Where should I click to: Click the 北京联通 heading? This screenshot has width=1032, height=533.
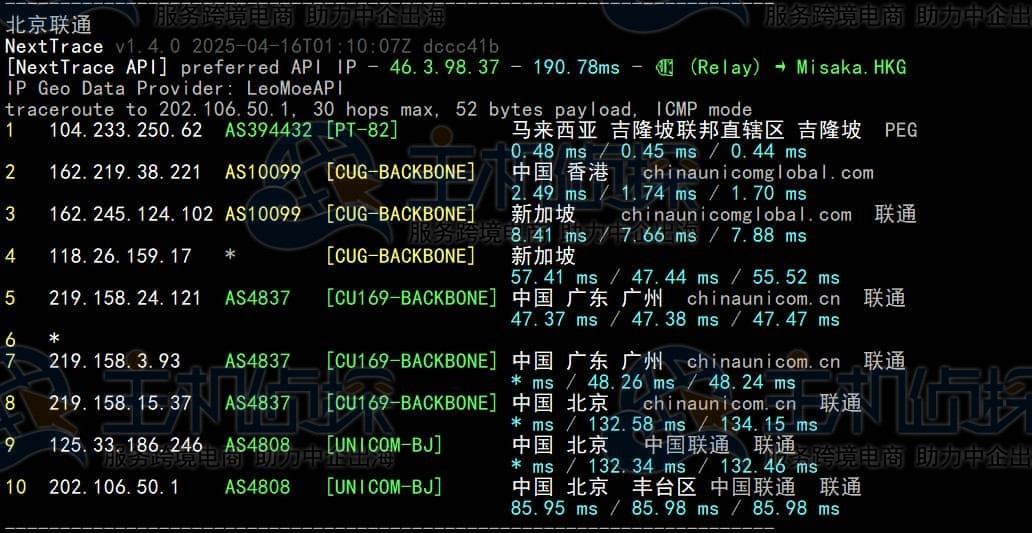point(48,25)
